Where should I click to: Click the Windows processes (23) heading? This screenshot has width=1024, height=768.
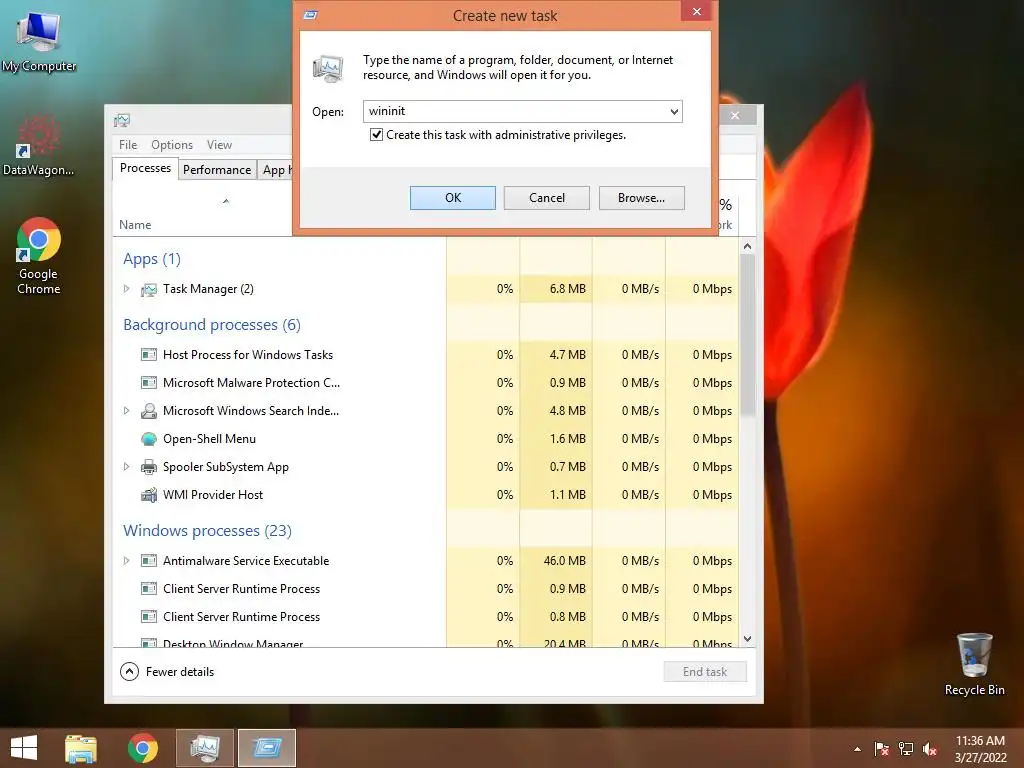point(207,531)
